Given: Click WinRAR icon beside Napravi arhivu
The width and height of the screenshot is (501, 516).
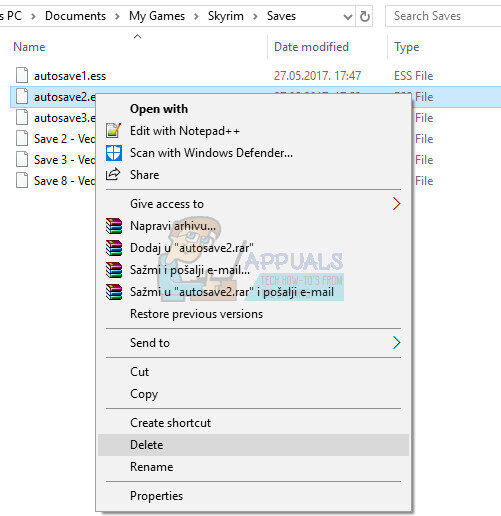Looking at the screenshot, I should (114, 226).
